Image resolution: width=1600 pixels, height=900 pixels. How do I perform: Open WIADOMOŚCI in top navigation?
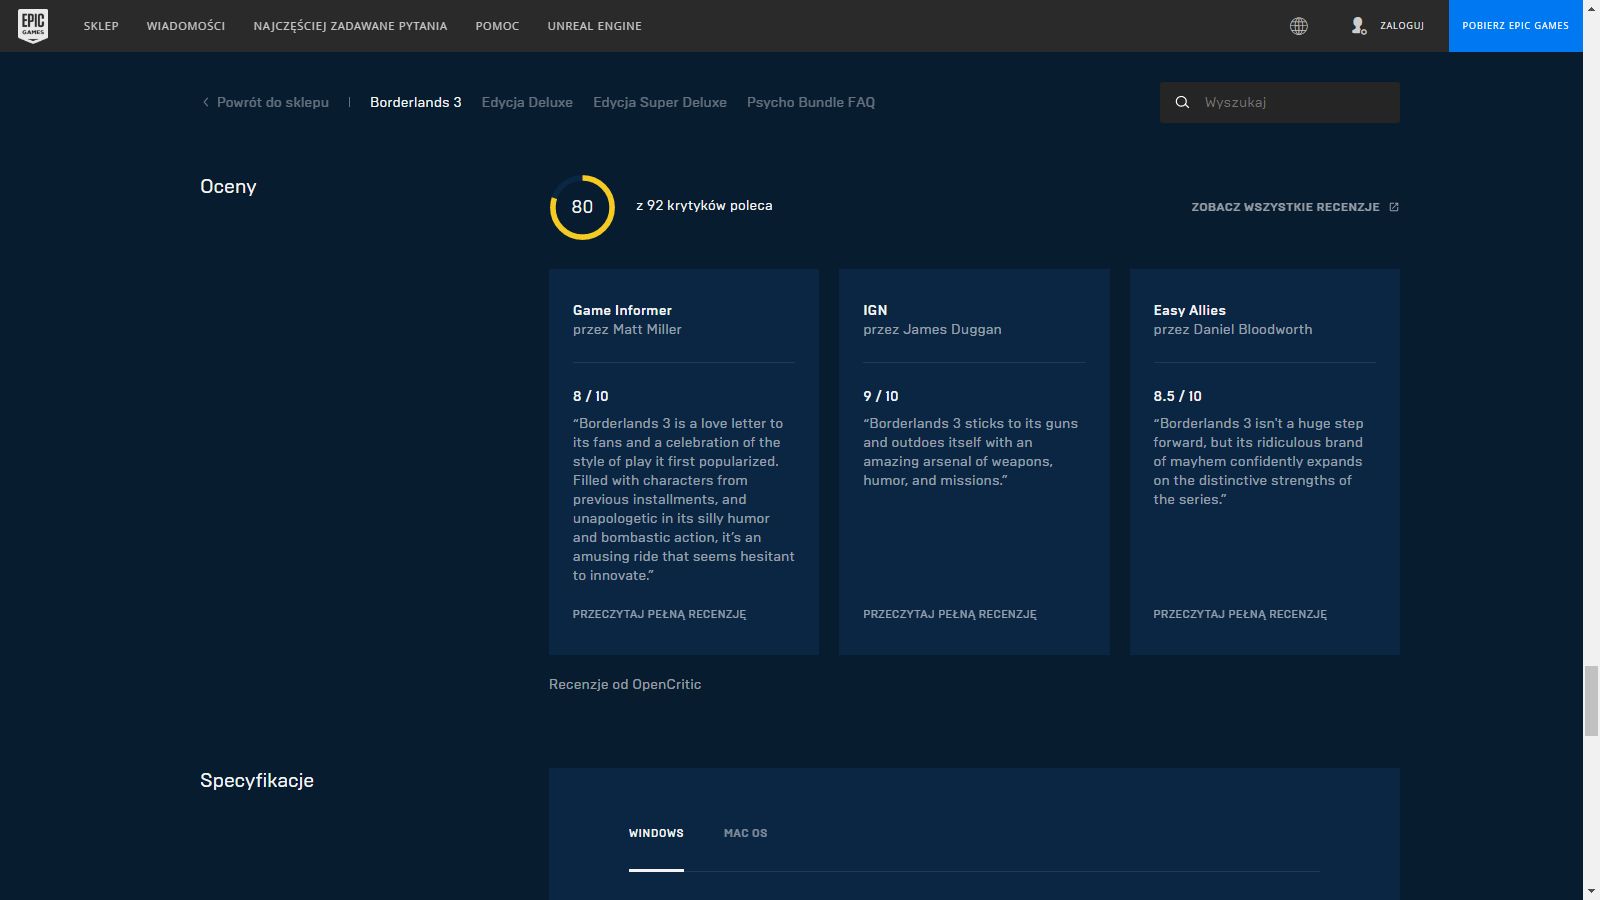pos(186,26)
